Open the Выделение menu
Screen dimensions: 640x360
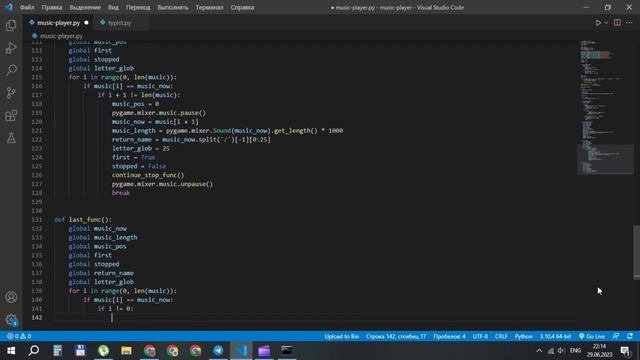click(85, 7)
